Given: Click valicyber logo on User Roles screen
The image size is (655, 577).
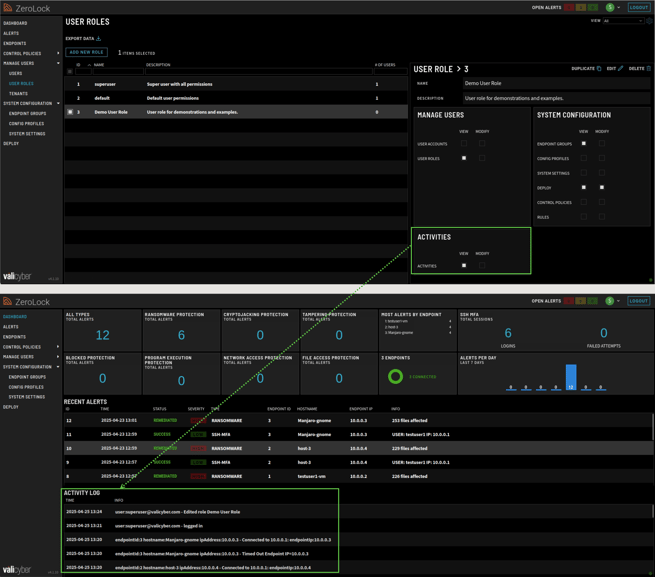Looking at the screenshot, I should point(17,277).
